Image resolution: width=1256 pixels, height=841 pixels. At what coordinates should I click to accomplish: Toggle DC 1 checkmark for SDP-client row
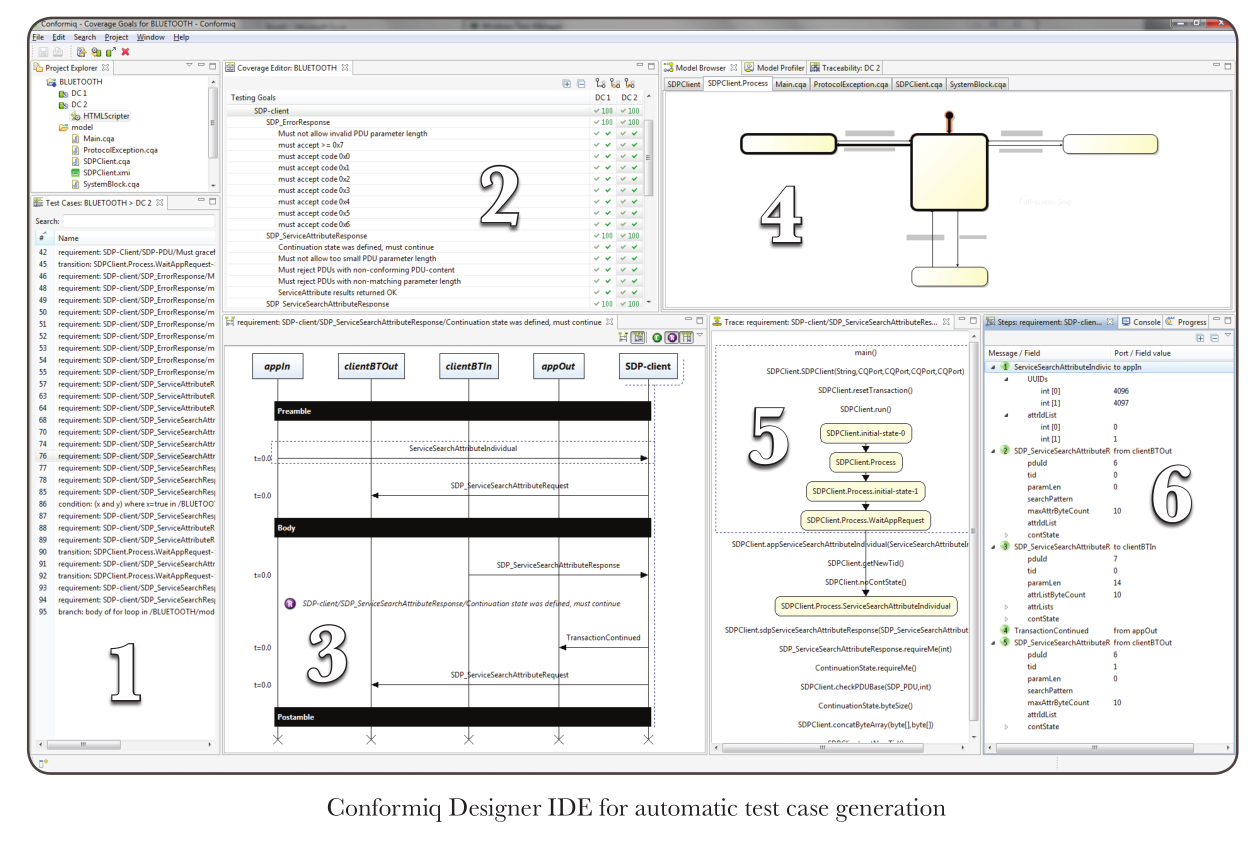click(601, 110)
